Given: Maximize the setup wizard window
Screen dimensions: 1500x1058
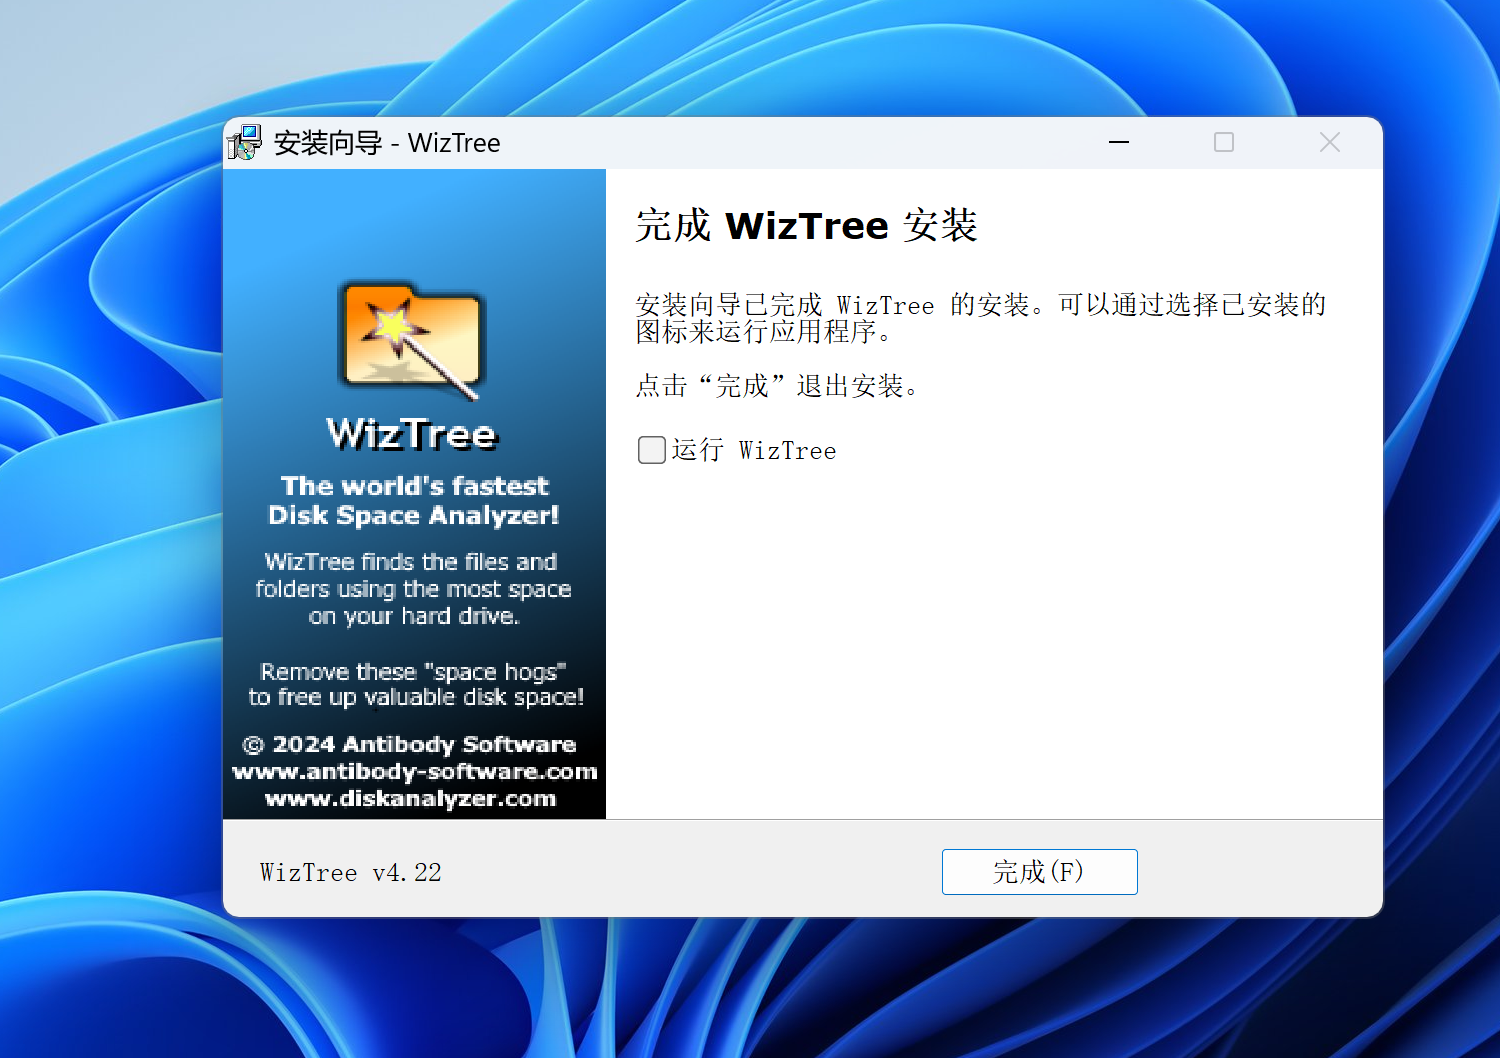Looking at the screenshot, I should pyautogui.click(x=1223, y=143).
